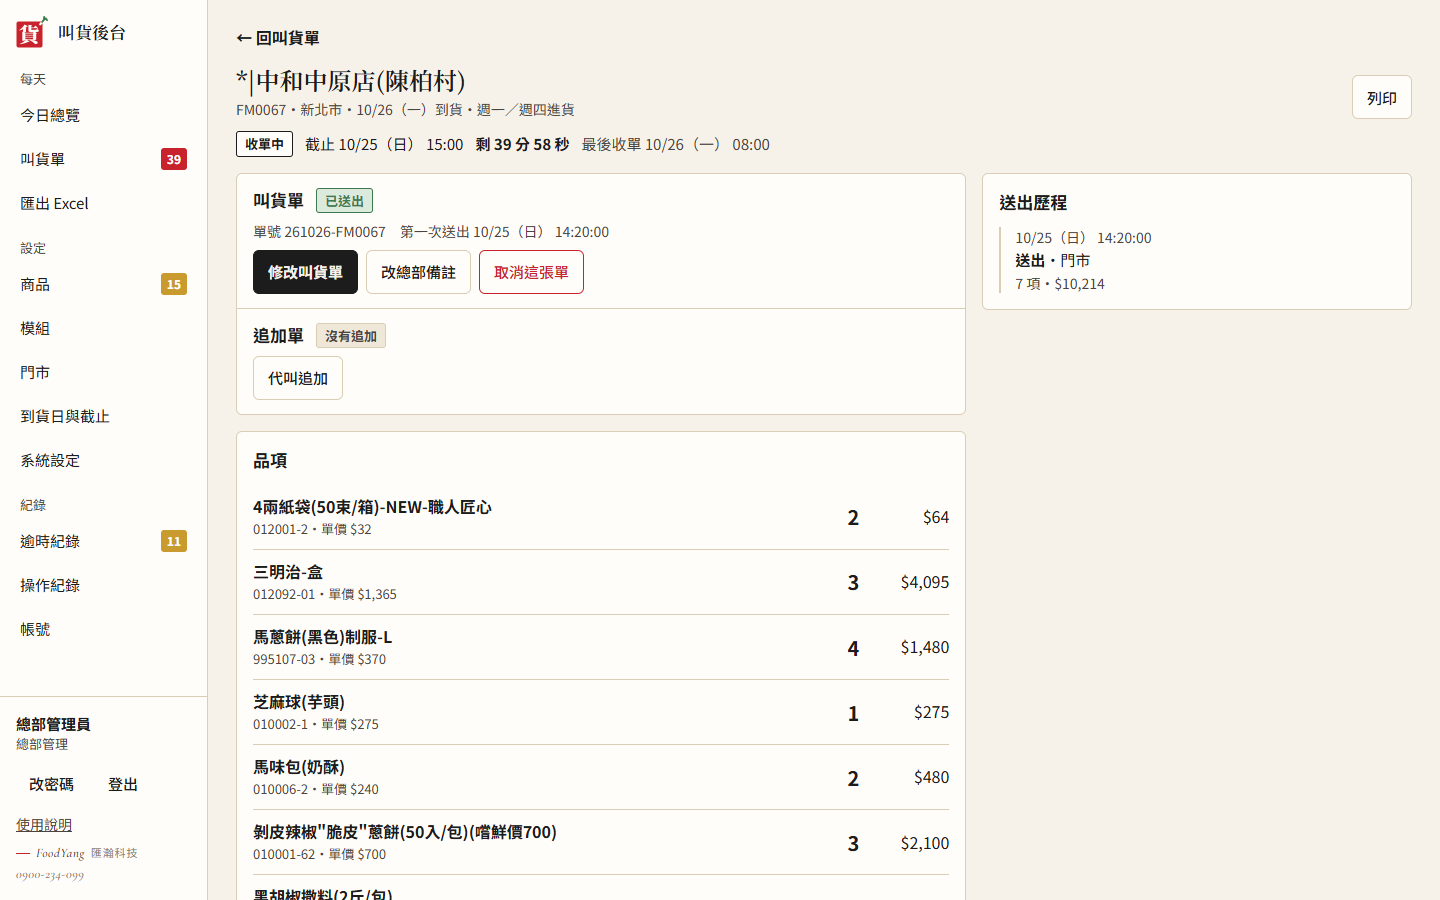Click the red 取消這張單 button

click(x=531, y=272)
